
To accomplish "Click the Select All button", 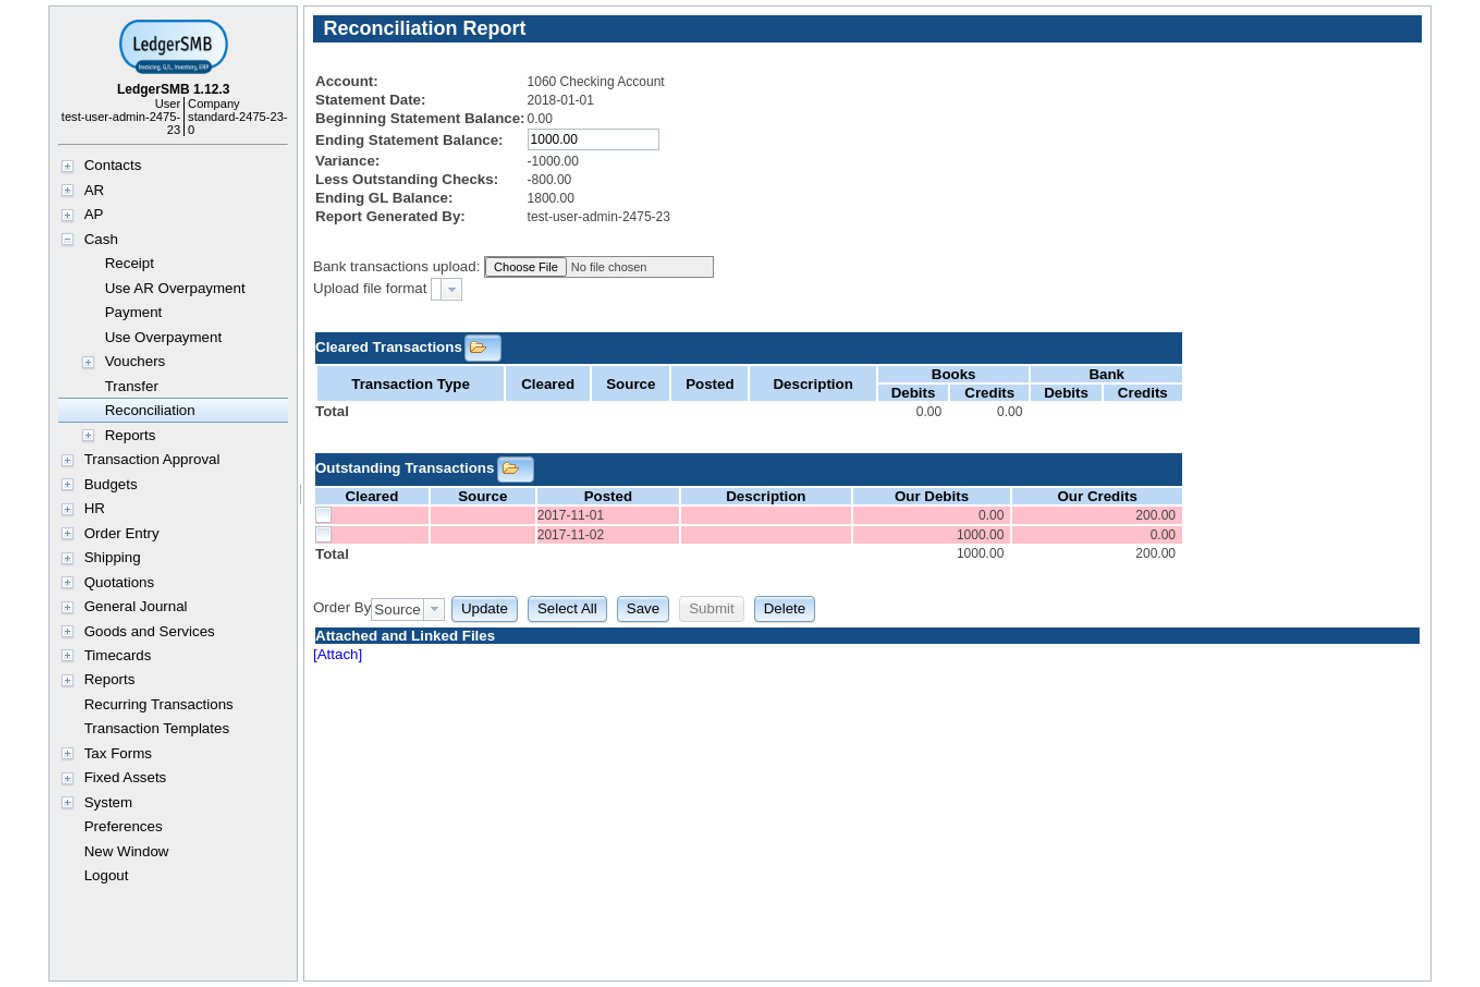I will coord(567,609).
